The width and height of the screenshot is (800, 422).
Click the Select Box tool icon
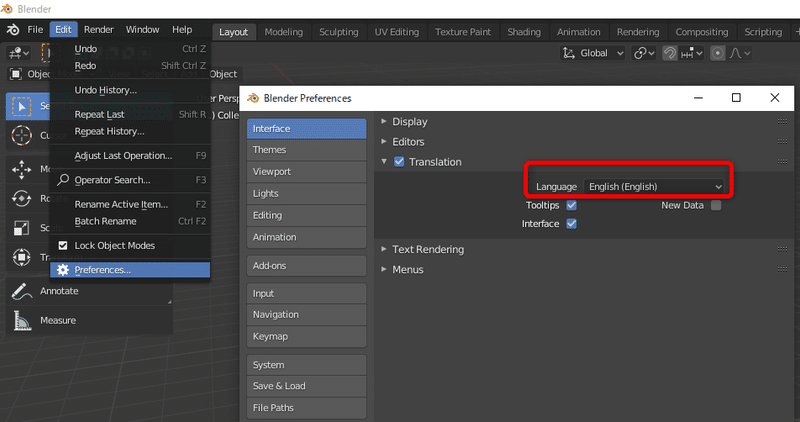coord(21,106)
